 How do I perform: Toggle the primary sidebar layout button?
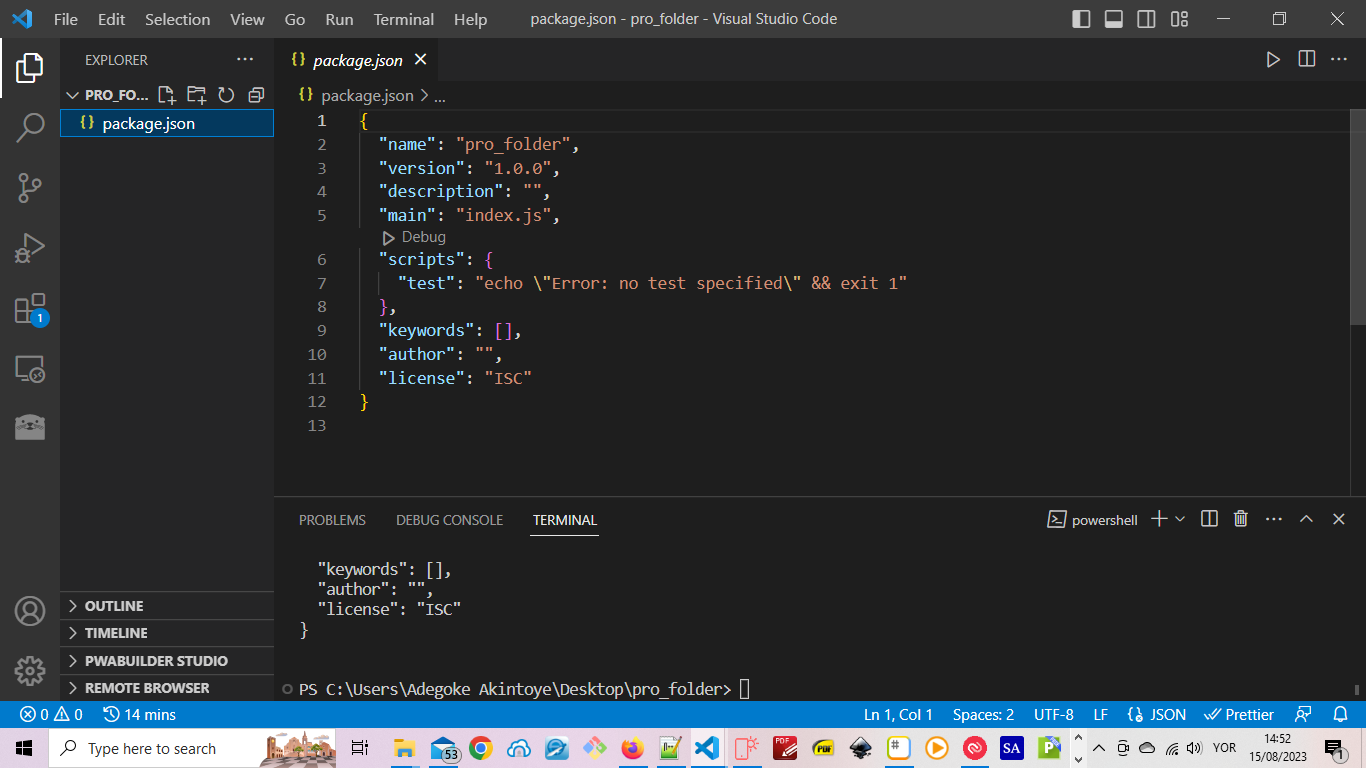pyautogui.click(x=1081, y=19)
